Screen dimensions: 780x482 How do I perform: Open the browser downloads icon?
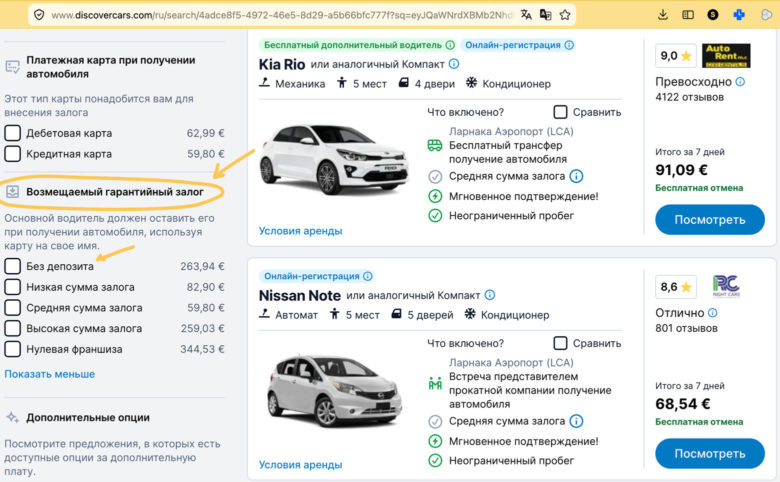[663, 15]
